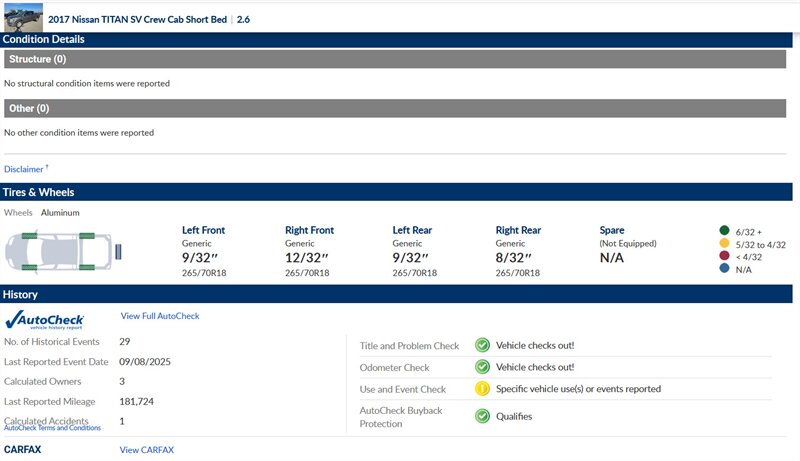800x461 pixels.
Task: Click the truck tire diagram
Action: [62, 249]
